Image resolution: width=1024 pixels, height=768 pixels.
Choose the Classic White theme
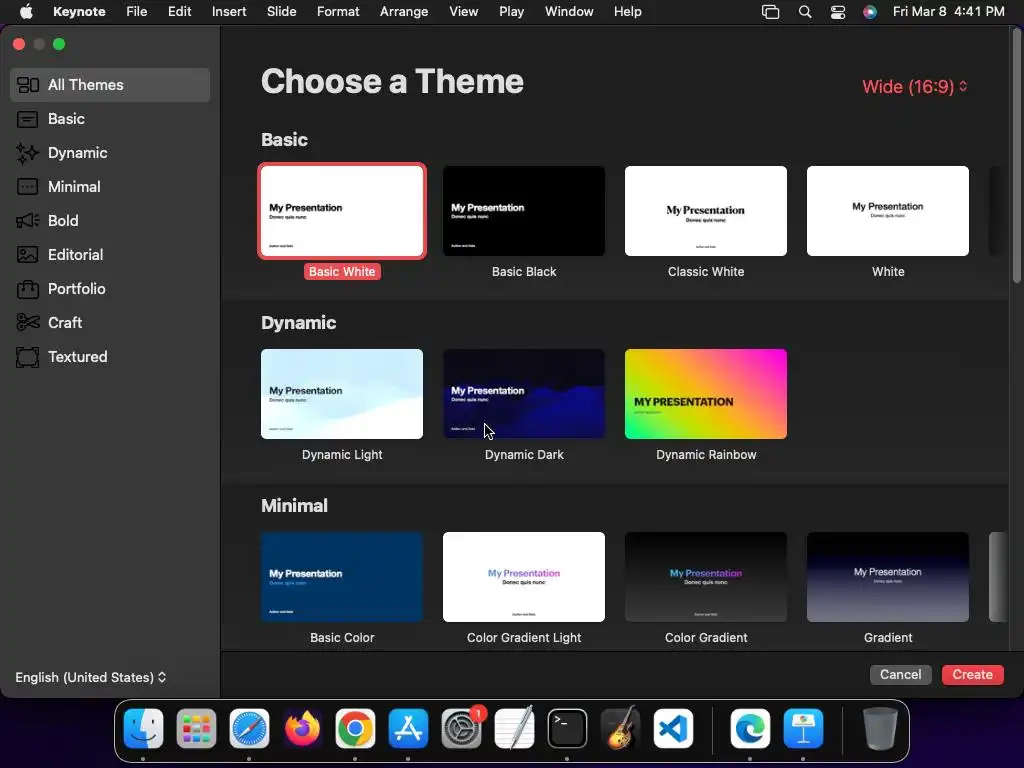706,211
